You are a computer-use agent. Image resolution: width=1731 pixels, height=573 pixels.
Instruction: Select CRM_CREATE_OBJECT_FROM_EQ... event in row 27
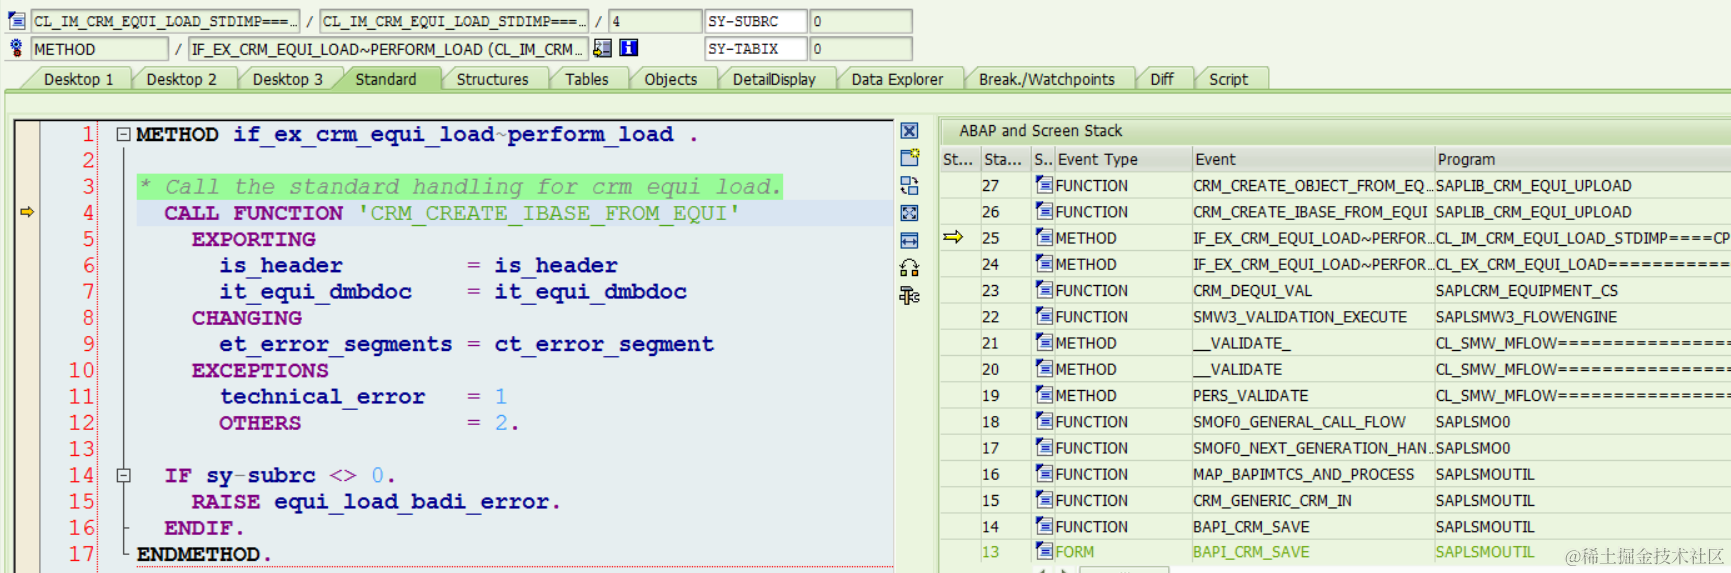point(1312,185)
